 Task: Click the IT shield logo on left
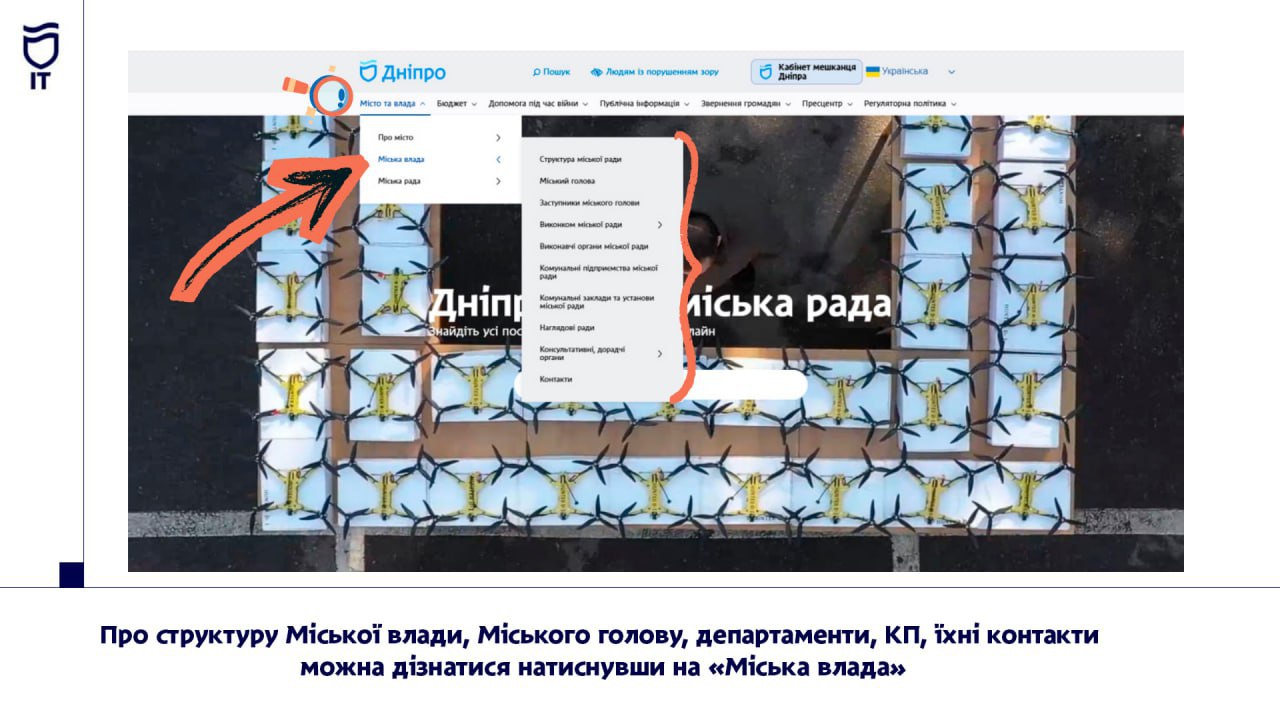pos(41,56)
